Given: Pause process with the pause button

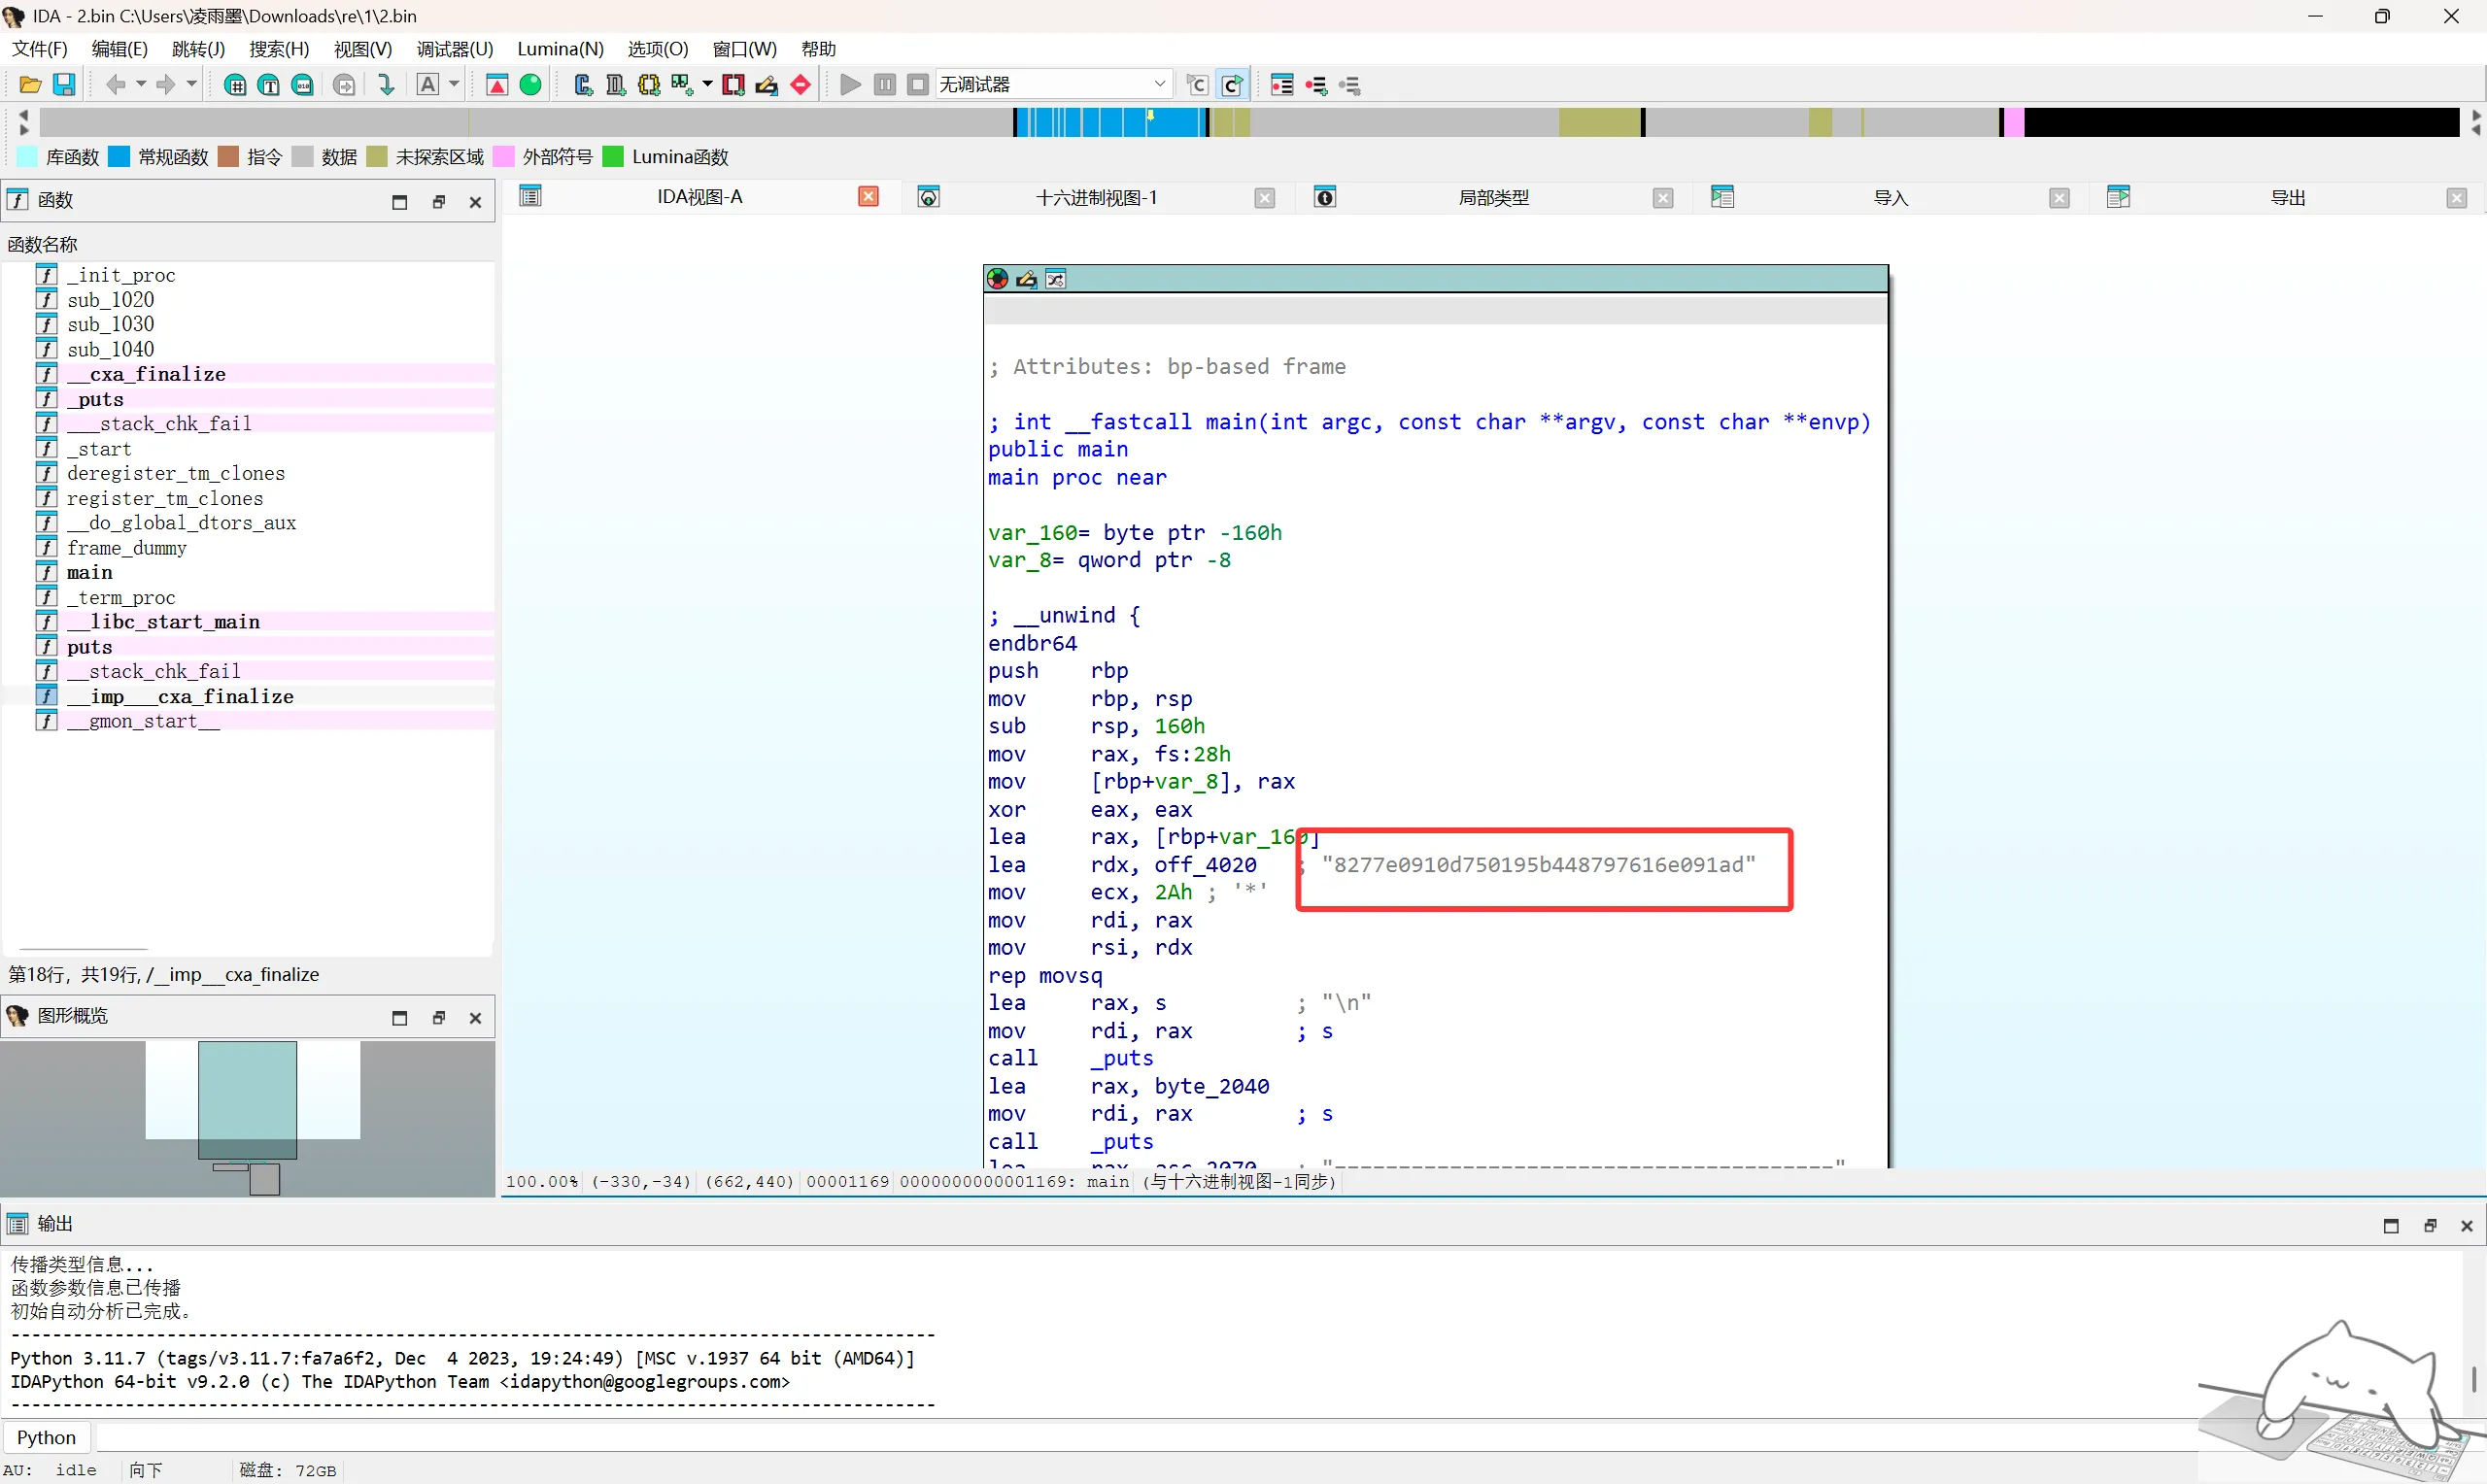Looking at the screenshot, I should [x=885, y=85].
